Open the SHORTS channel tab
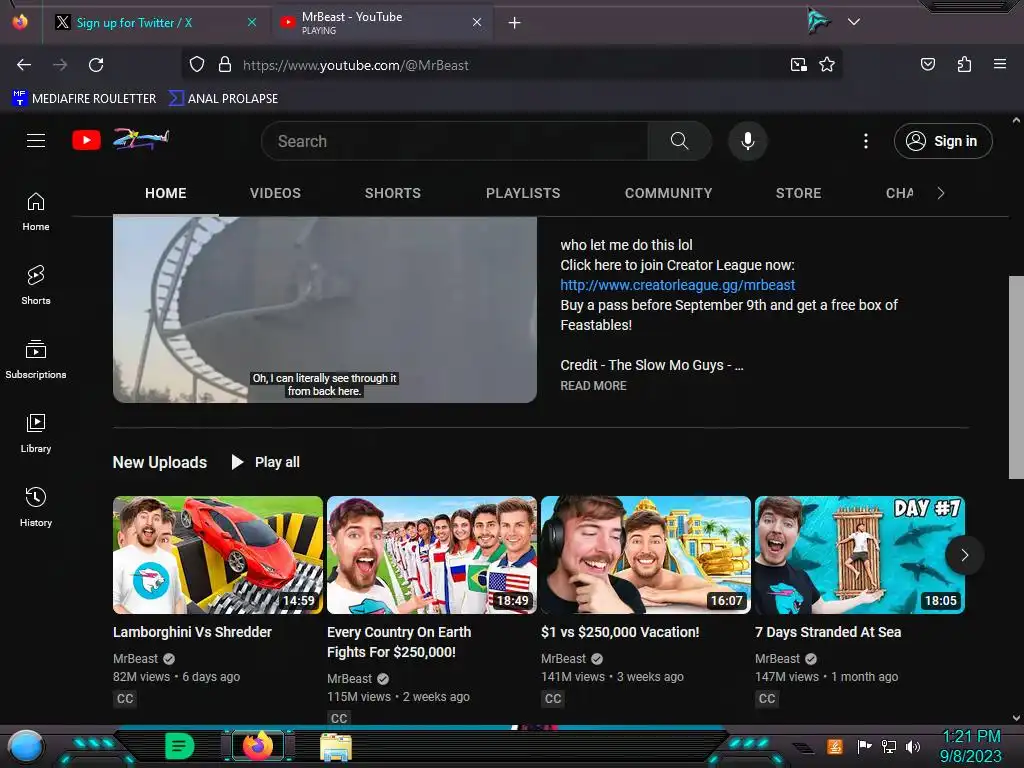The height and width of the screenshot is (768, 1024). [x=392, y=193]
